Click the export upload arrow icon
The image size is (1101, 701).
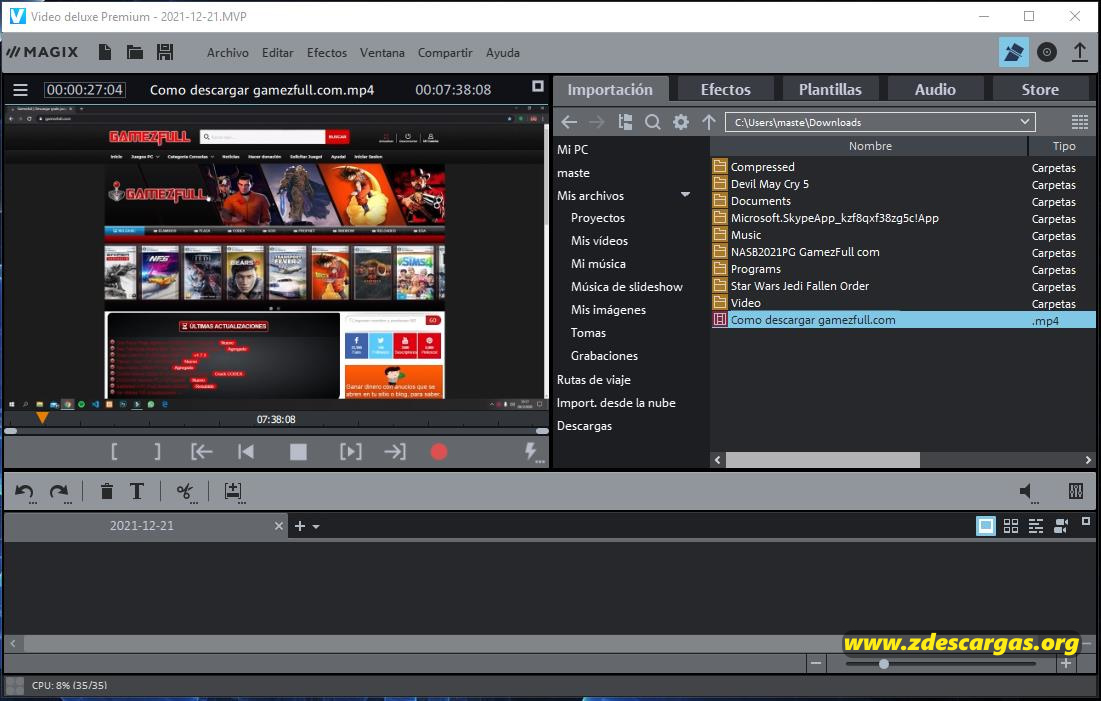[1080, 52]
